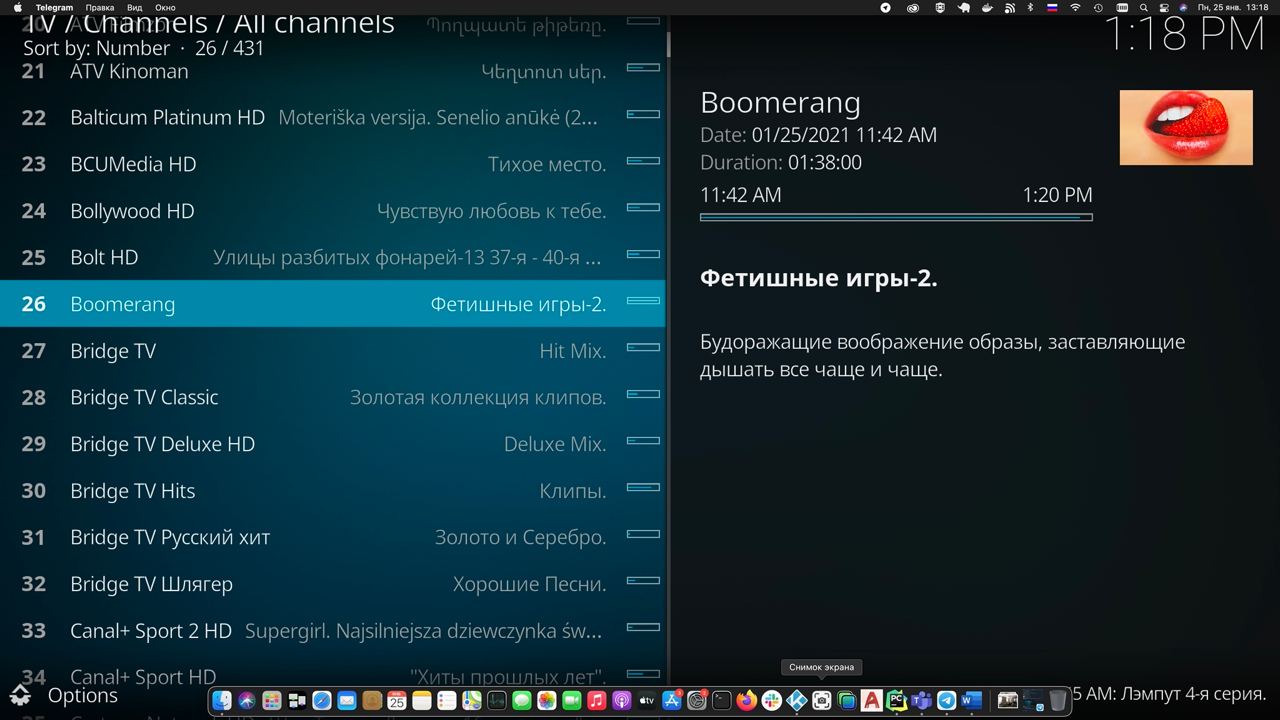This screenshot has width=1280, height=720.
Task: Click the channel list scrollbar
Action: [668, 44]
